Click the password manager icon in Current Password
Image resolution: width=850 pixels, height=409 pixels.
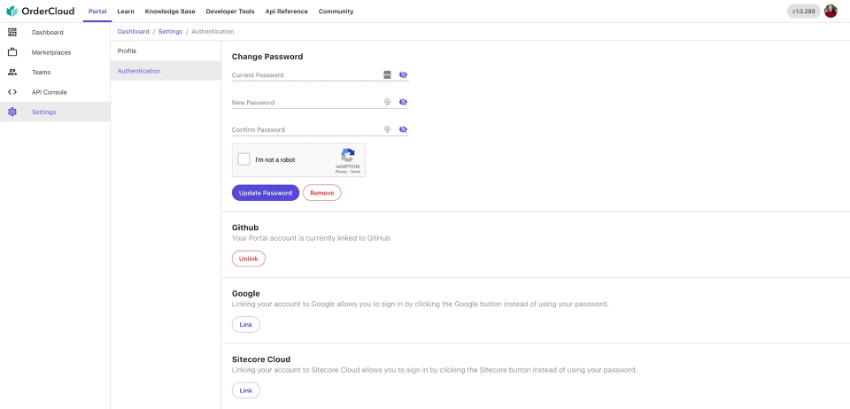click(387, 75)
